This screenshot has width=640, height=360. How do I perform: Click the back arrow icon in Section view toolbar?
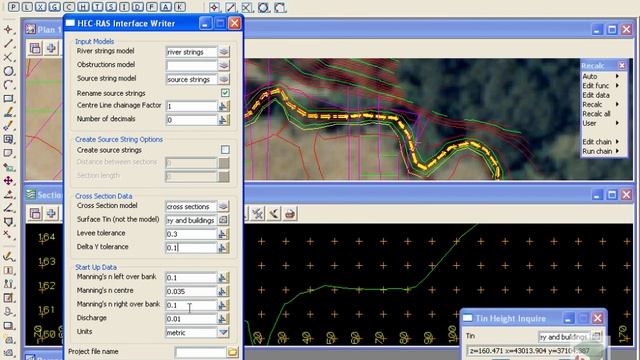tap(274, 213)
